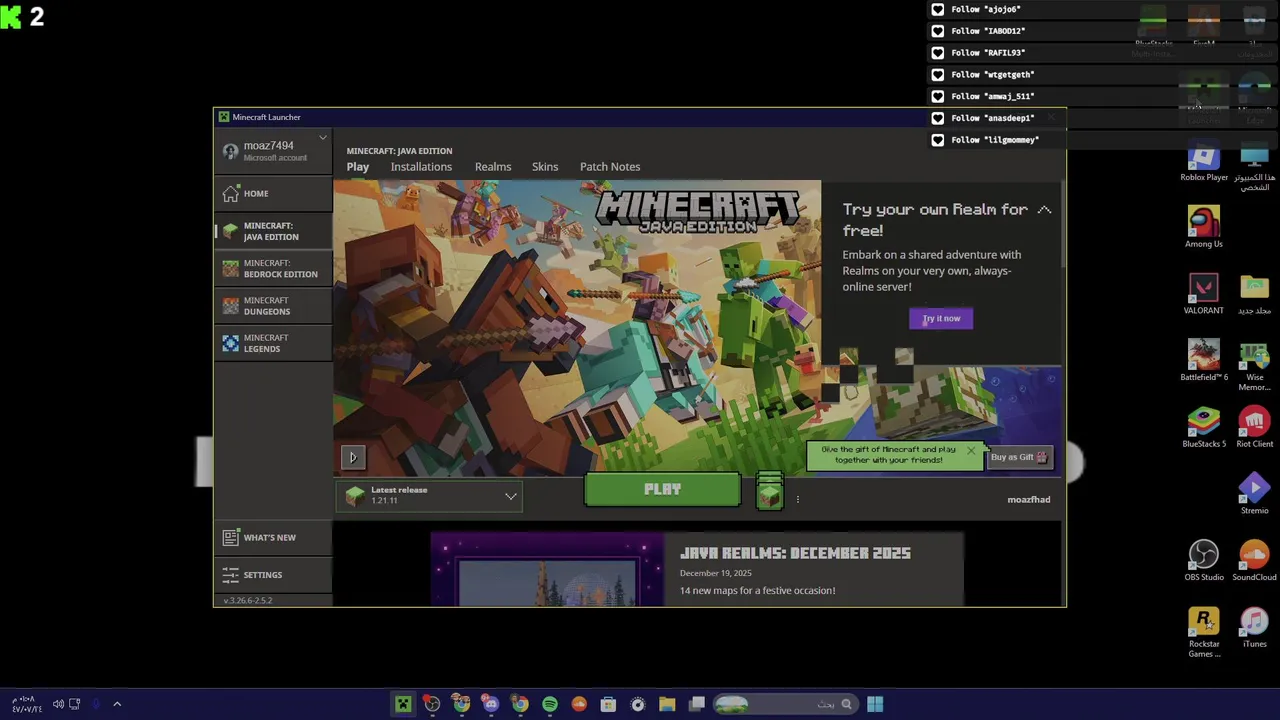Collapse the Realm free trial panel
Image resolution: width=1280 pixels, height=720 pixels.
click(x=1044, y=210)
